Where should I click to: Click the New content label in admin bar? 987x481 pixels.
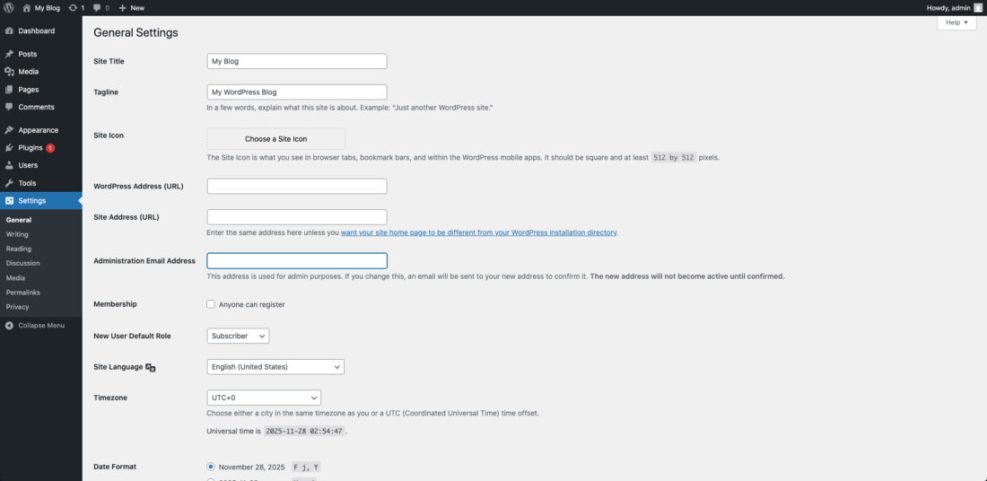point(137,8)
